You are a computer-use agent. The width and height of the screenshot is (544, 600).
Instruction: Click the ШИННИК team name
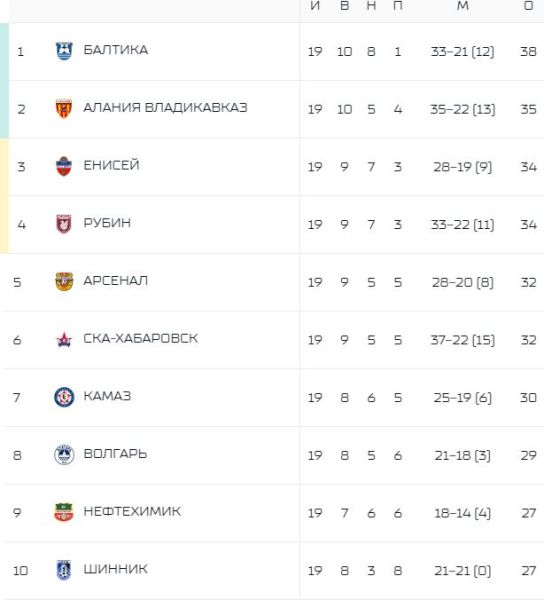coord(116,569)
